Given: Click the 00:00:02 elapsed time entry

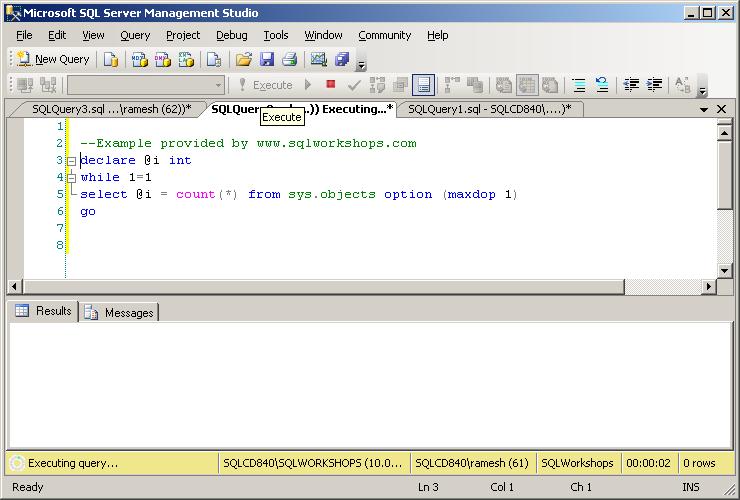Looking at the screenshot, I should (648, 463).
